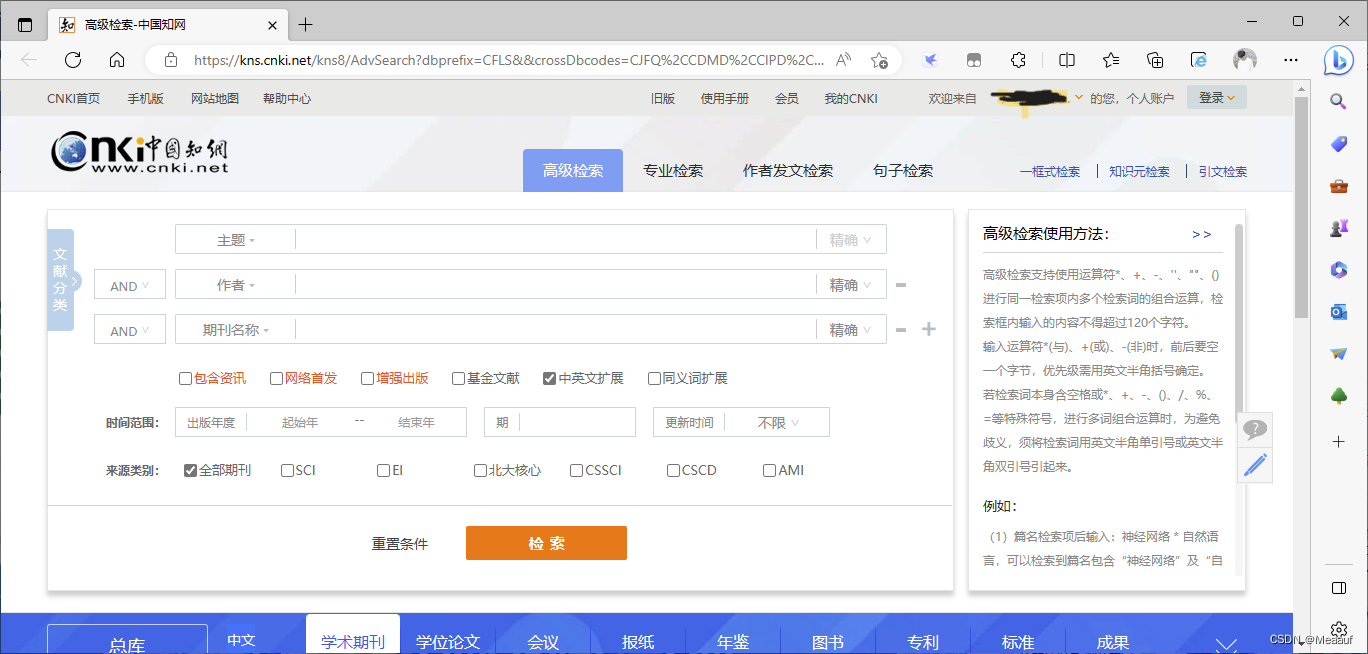Open the Bing Copilot sidebar icon
1368x654 pixels.
coord(1339,60)
